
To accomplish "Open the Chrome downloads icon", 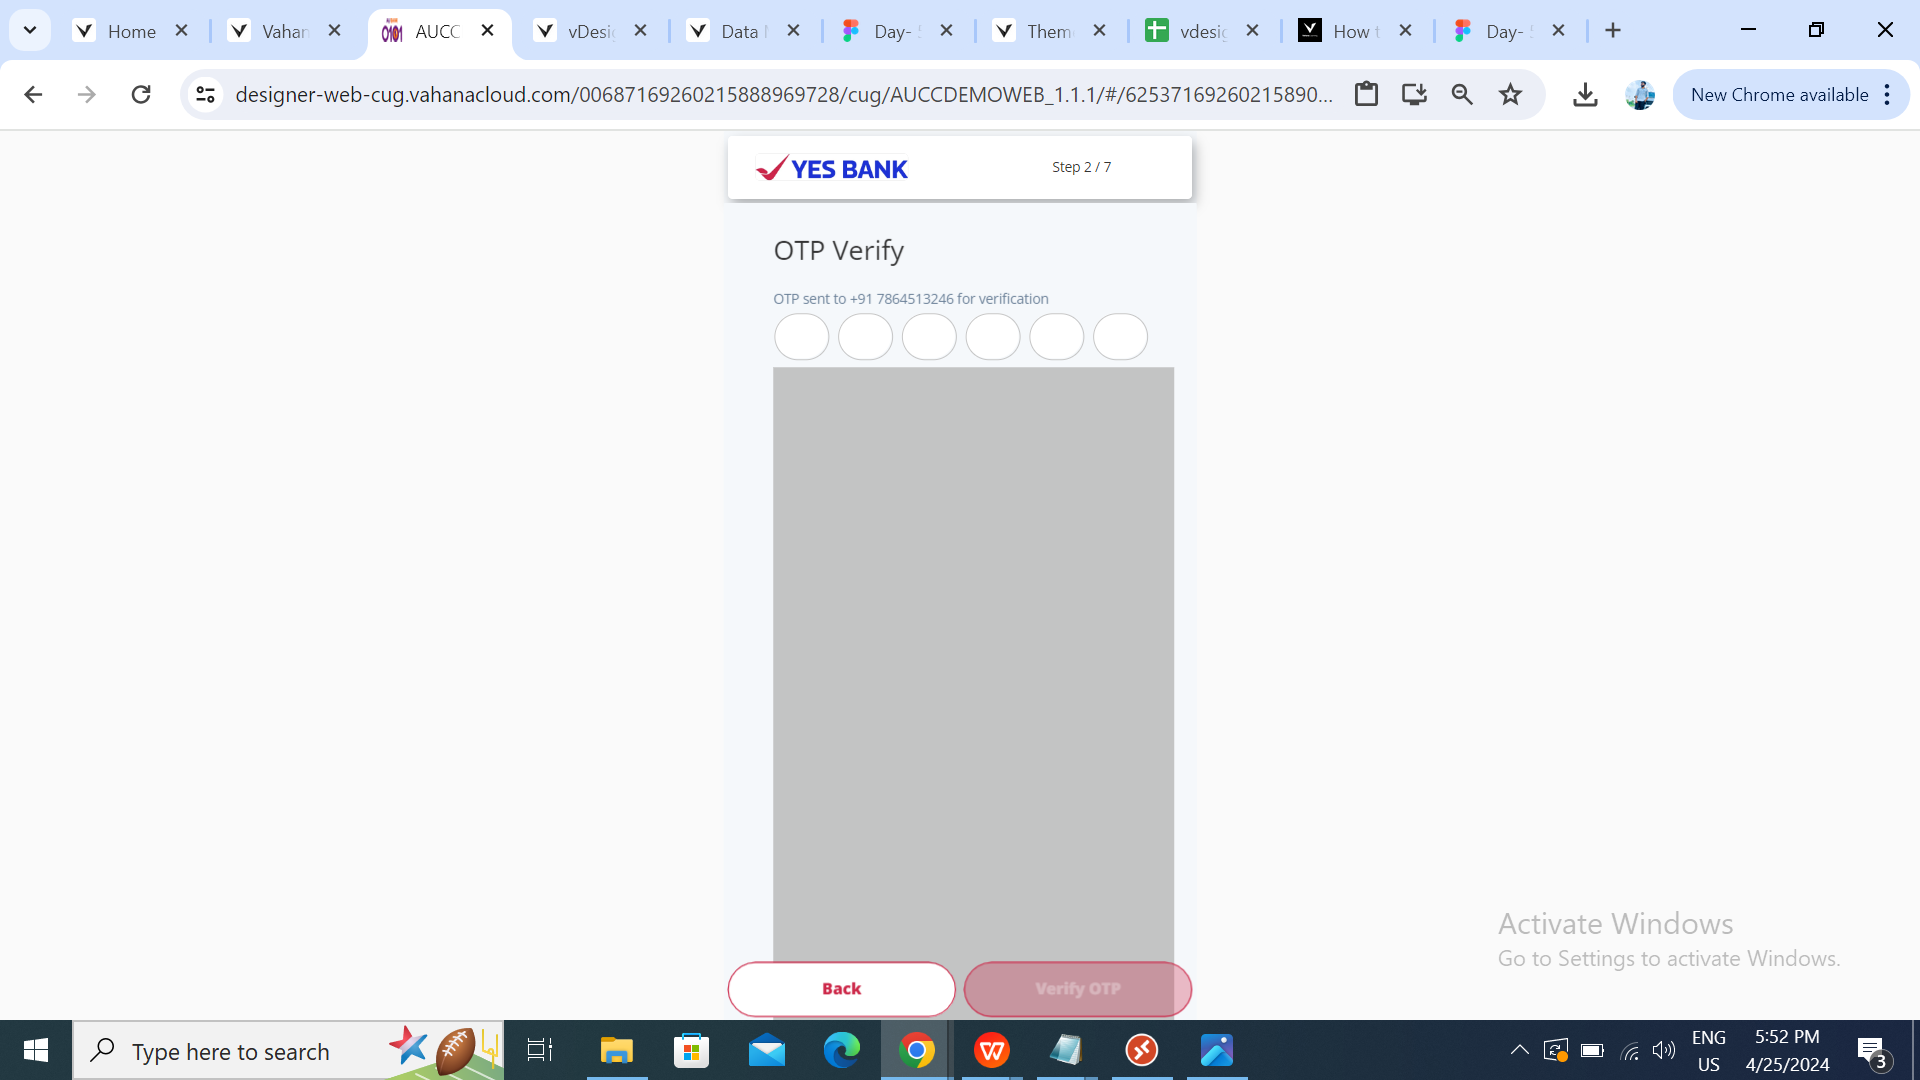I will pos(1585,95).
